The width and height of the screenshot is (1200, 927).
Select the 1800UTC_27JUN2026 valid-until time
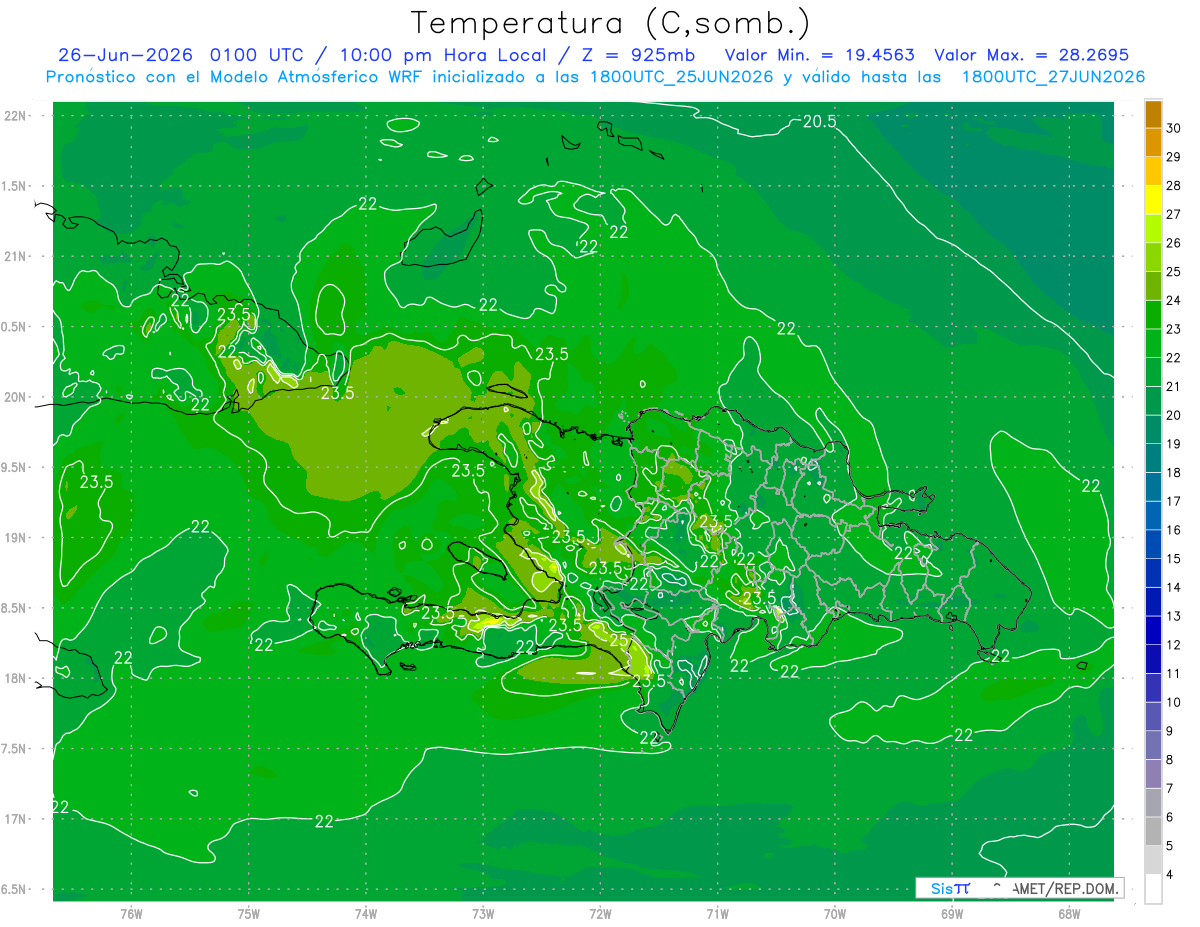(1053, 77)
